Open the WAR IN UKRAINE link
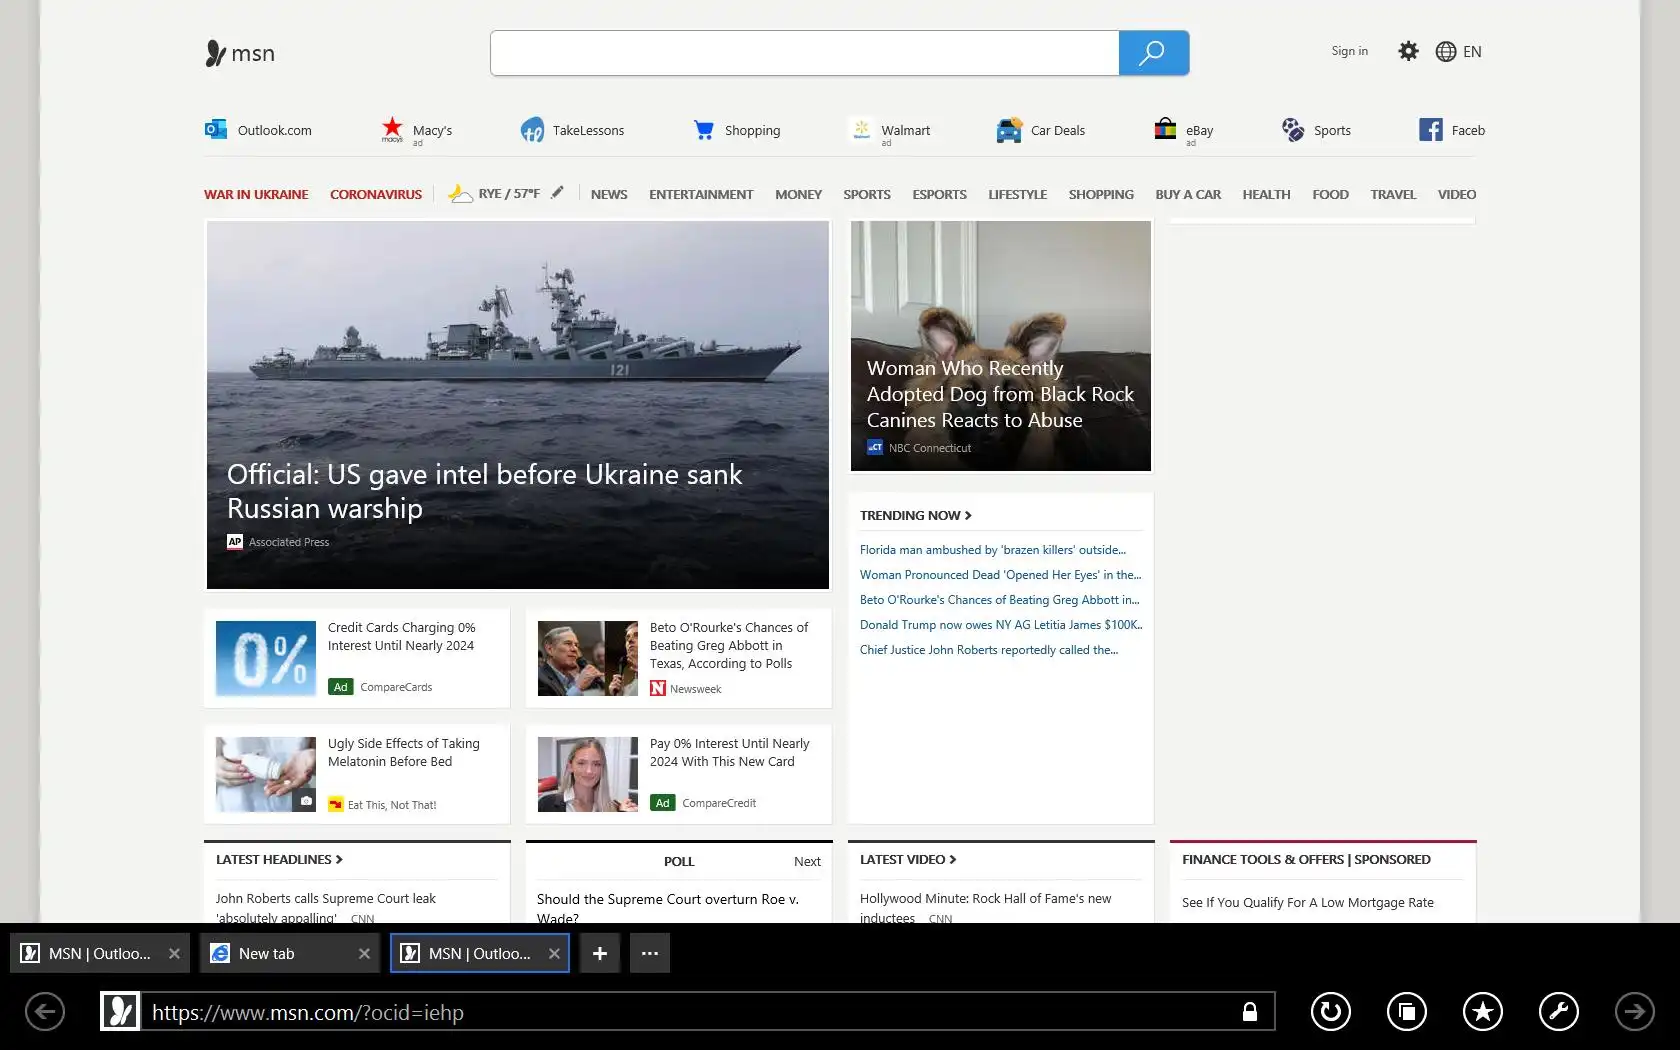 [256, 194]
